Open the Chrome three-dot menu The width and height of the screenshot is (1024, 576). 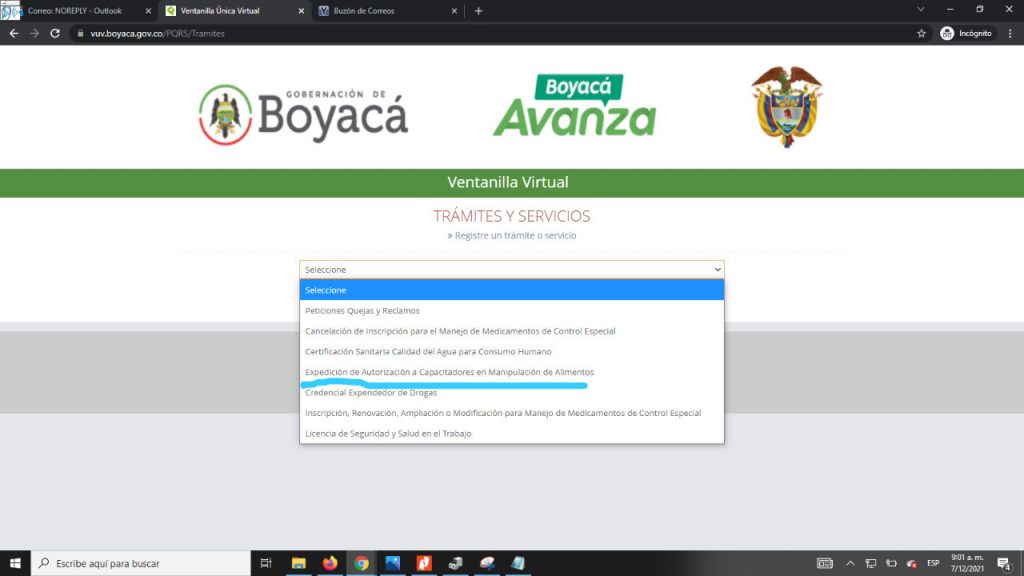(x=1010, y=33)
